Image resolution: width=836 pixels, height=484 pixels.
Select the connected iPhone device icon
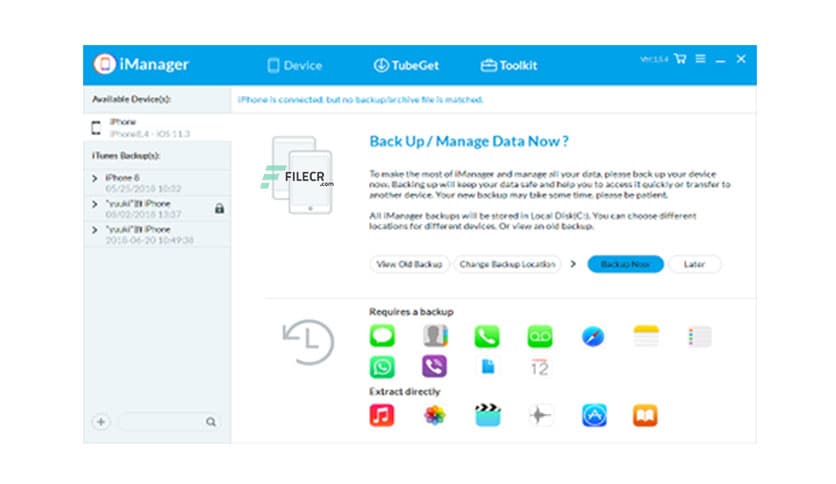97,128
